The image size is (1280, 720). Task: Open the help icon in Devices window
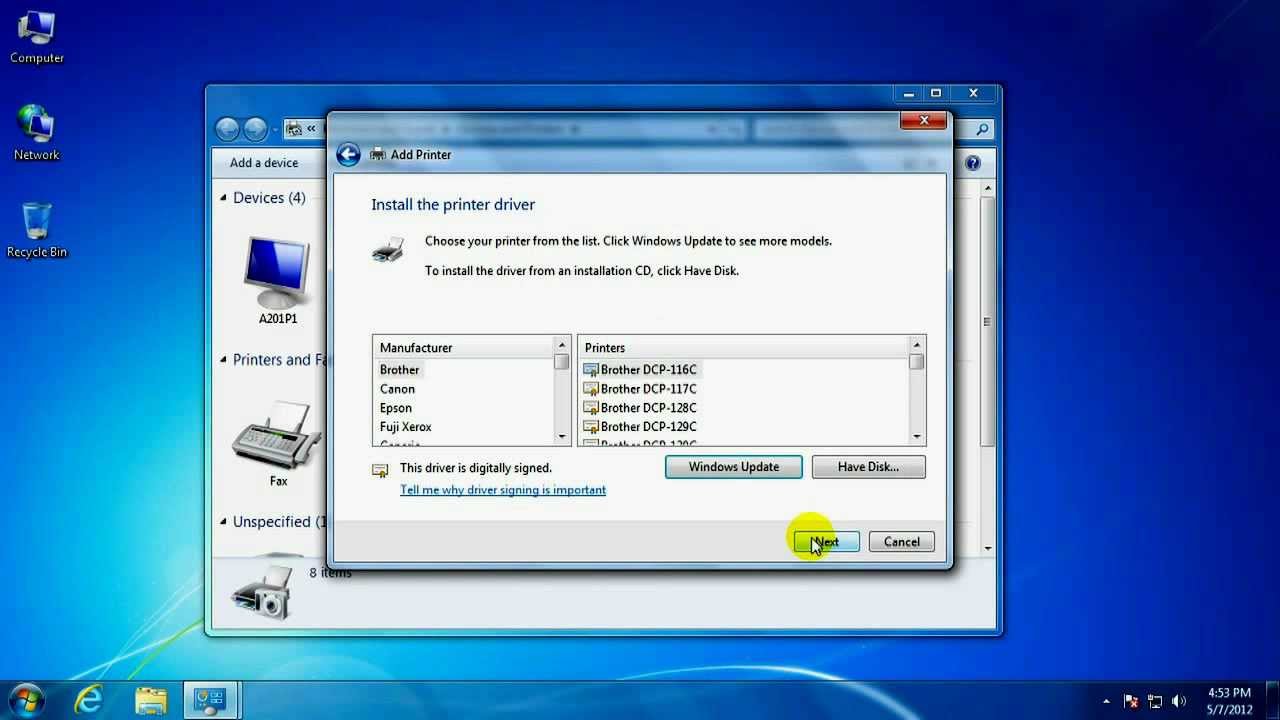(x=973, y=163)
